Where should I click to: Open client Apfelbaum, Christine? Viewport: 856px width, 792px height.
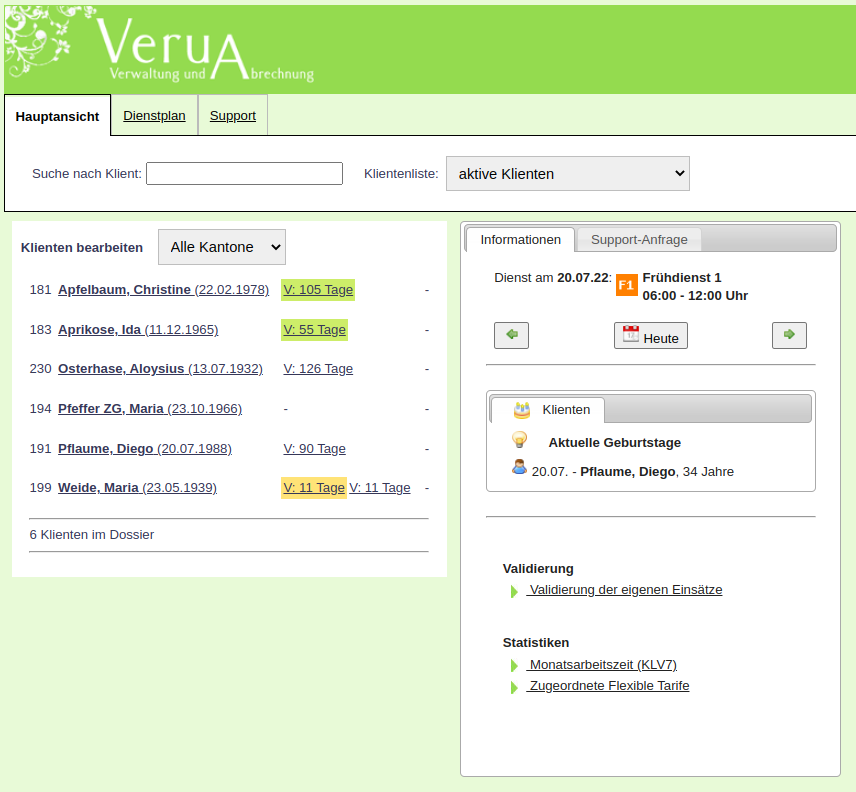(124, 290)
